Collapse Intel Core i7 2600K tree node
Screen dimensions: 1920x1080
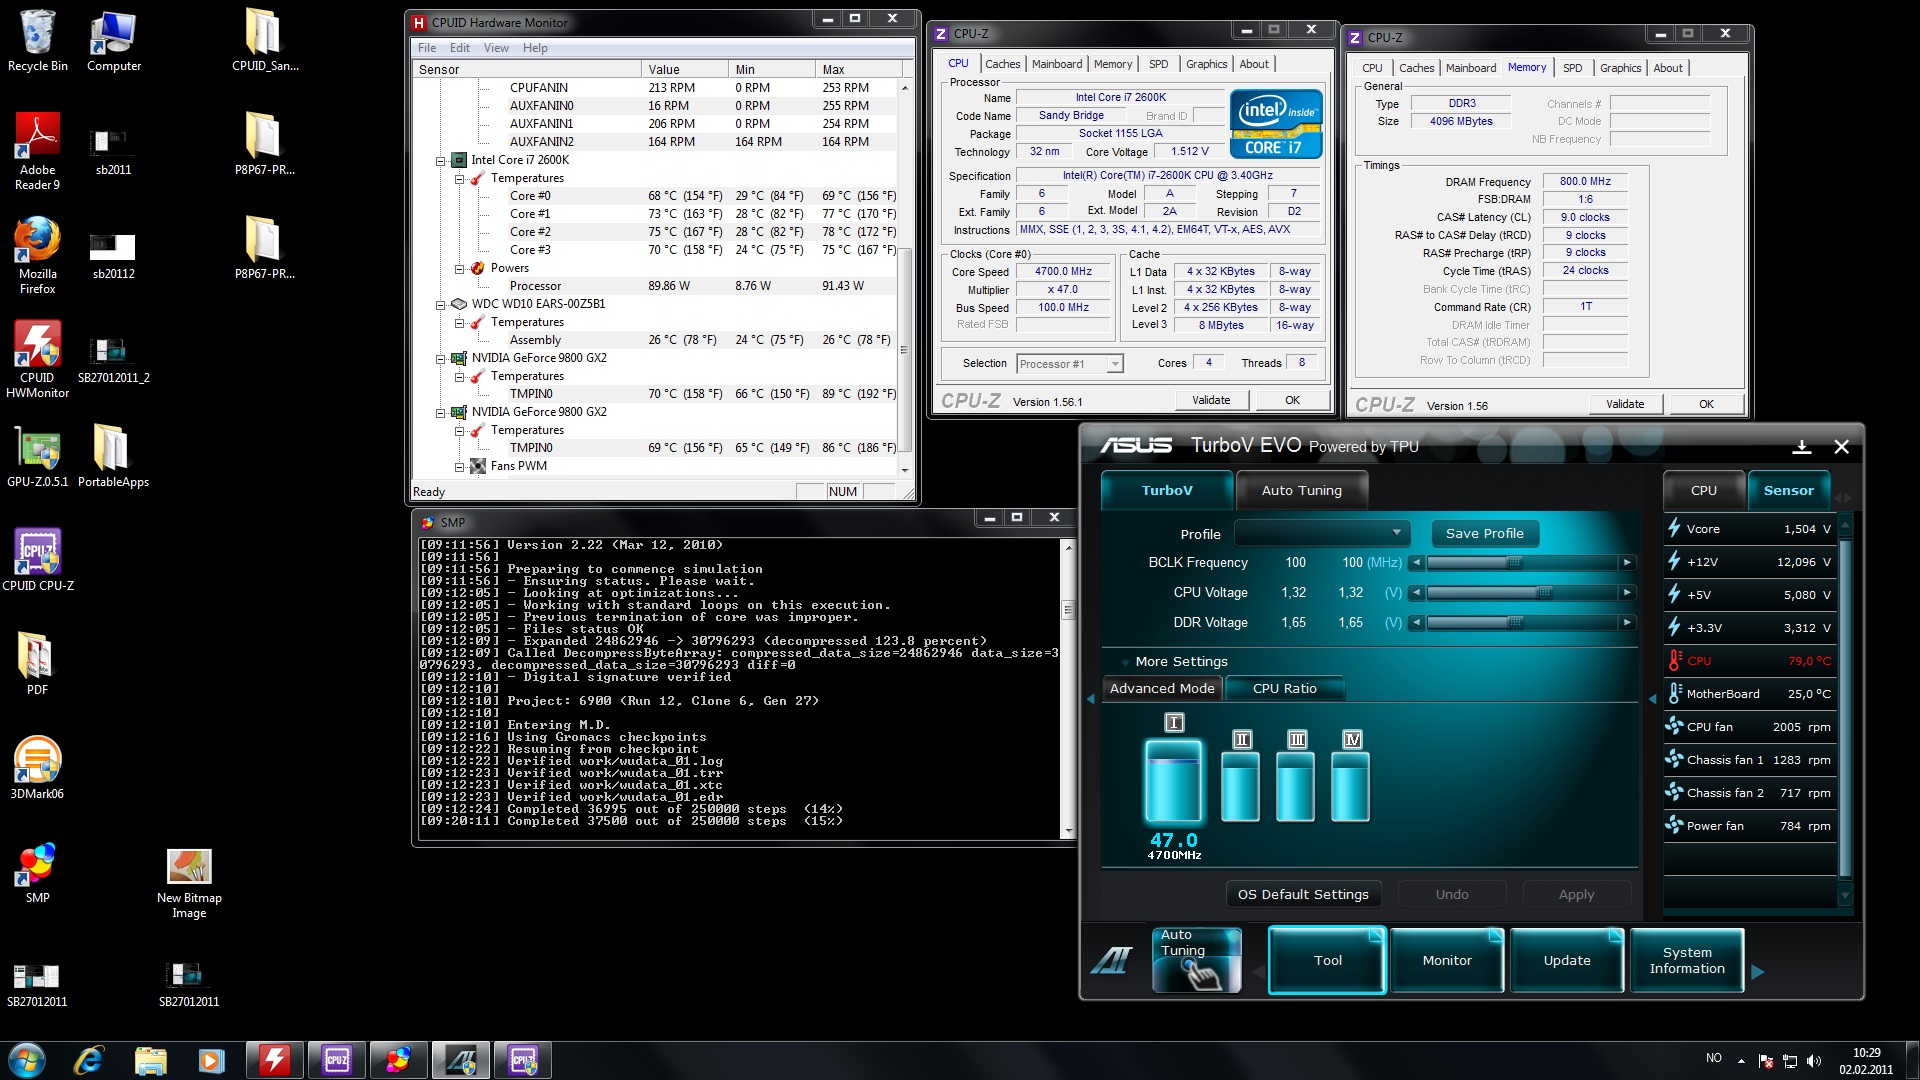point(441,160)
